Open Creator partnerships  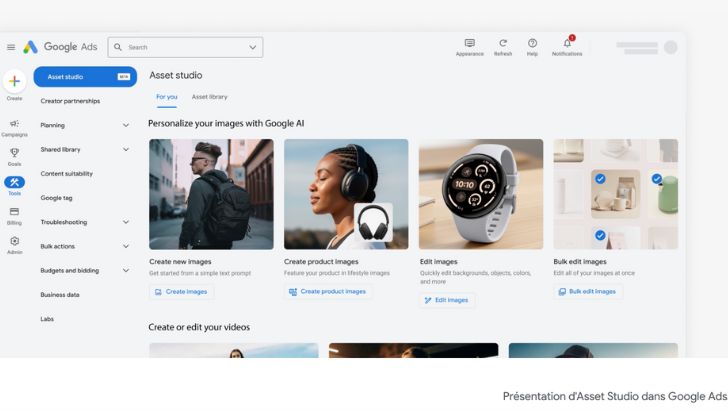[x=70, y=101]
